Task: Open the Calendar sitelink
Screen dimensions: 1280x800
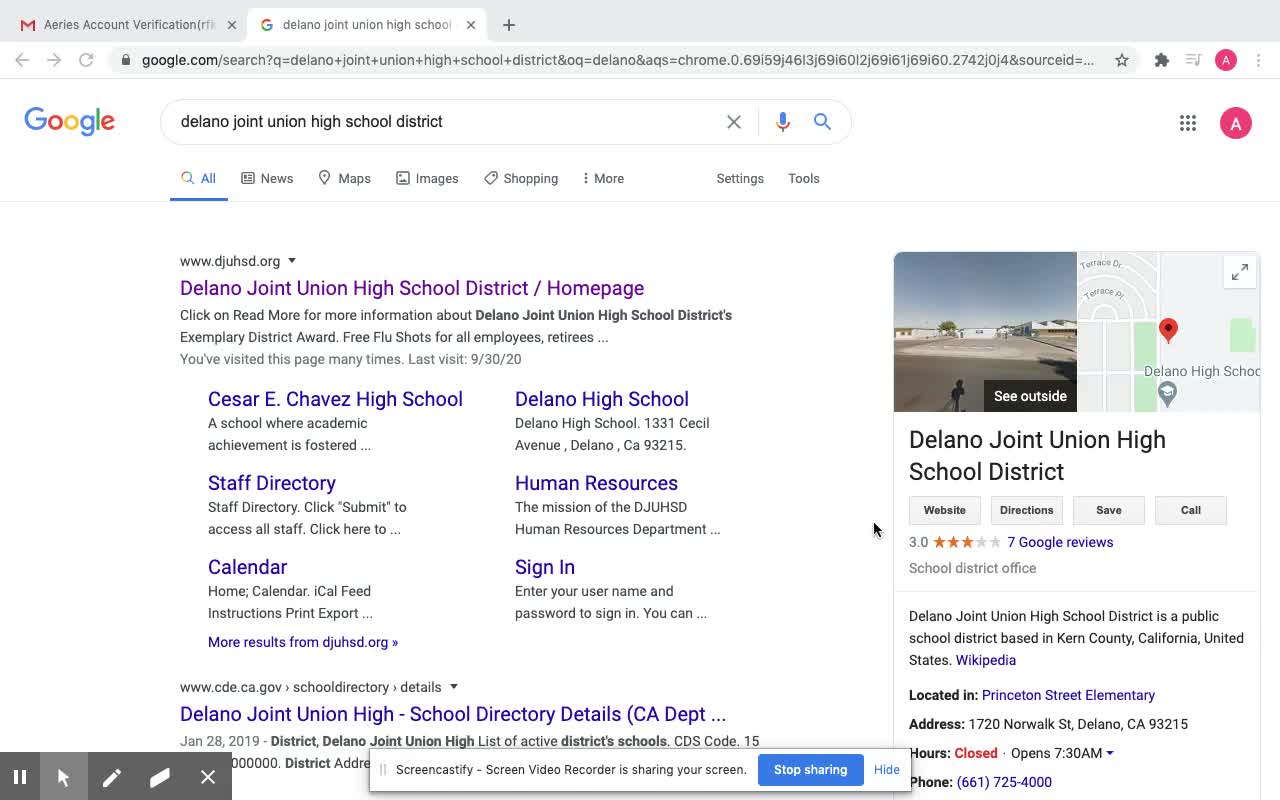Action: [x=247, y=567]
